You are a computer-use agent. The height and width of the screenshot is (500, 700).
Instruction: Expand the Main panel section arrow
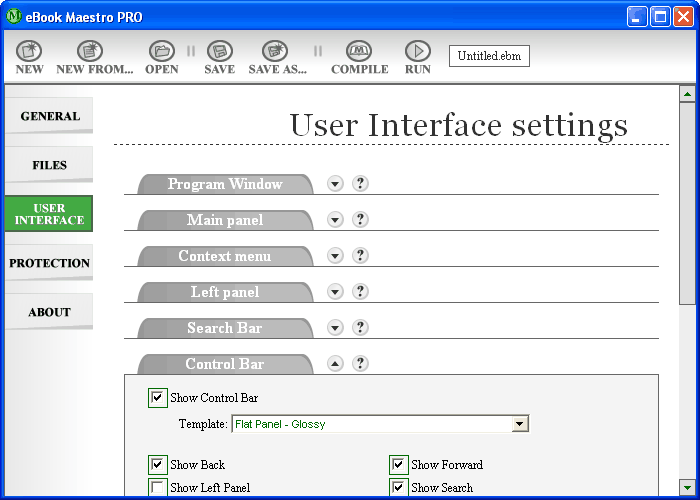pyautogui.click(x=336, y=220)
